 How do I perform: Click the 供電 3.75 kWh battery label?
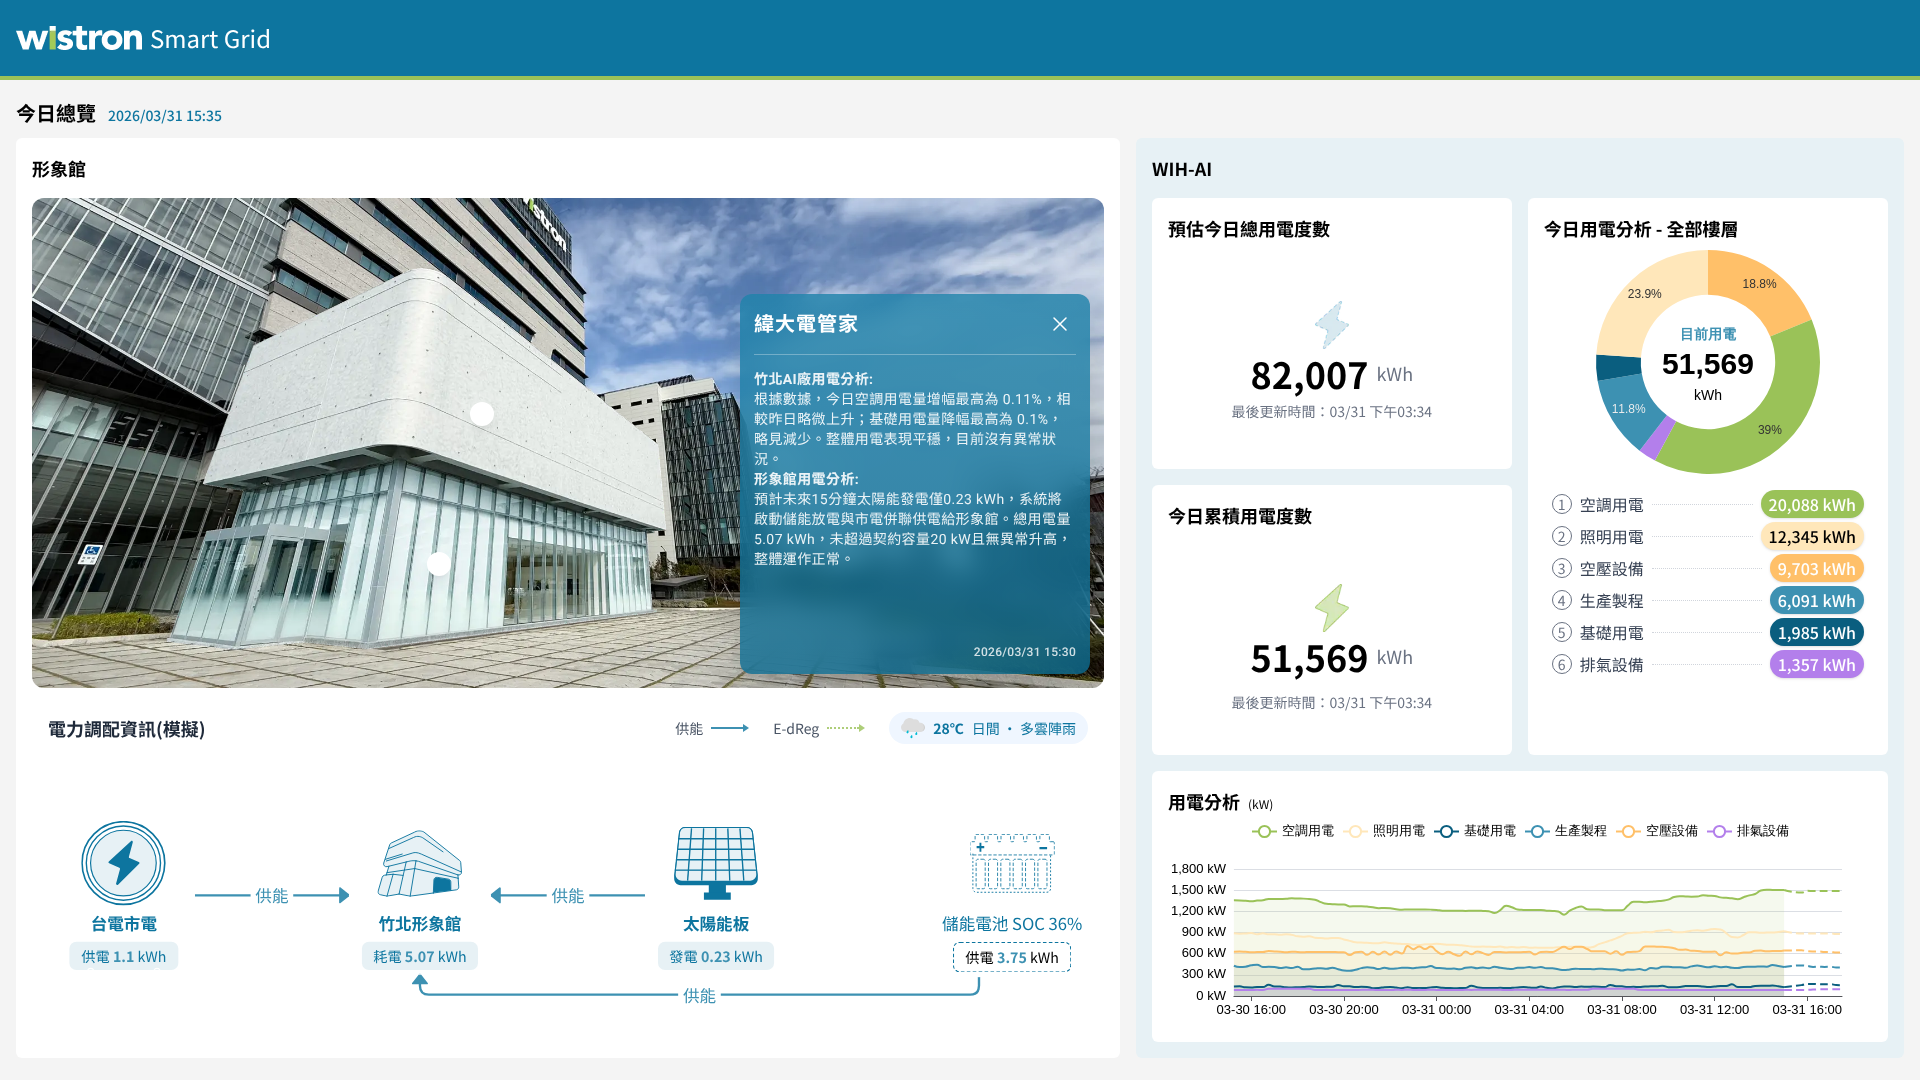1011,957
